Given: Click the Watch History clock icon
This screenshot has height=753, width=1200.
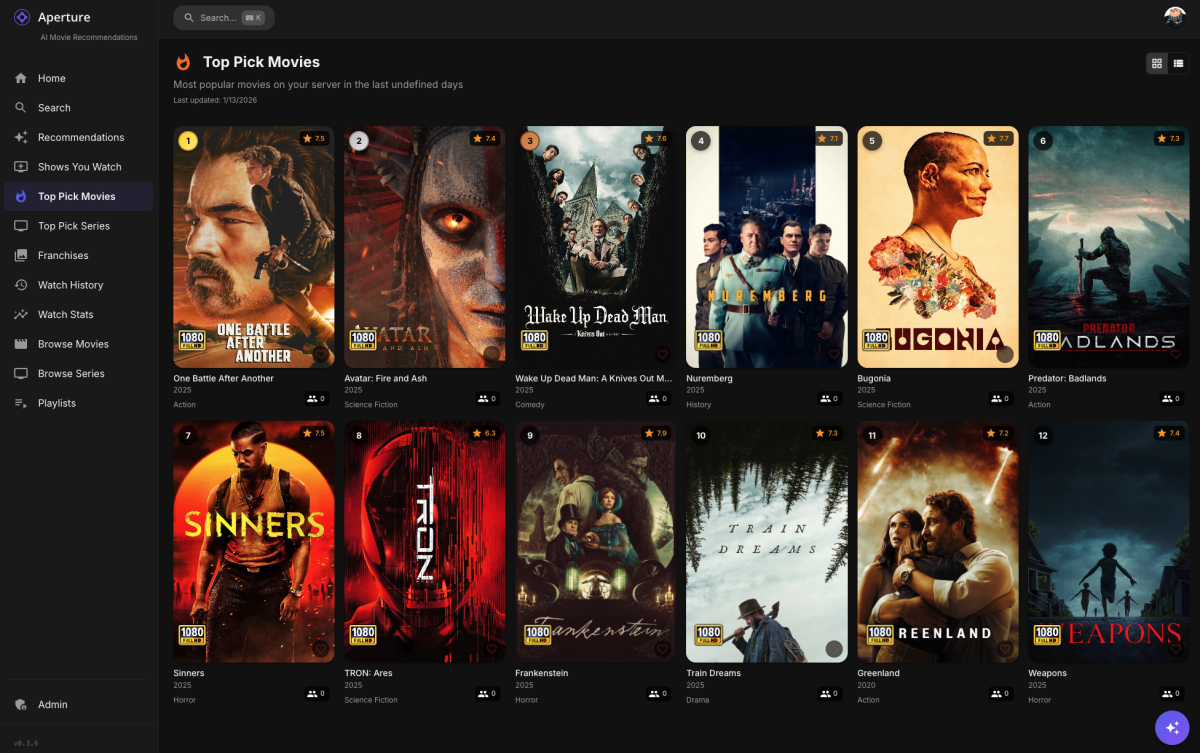Looking at the screenshot, I should tap(21, 285).
